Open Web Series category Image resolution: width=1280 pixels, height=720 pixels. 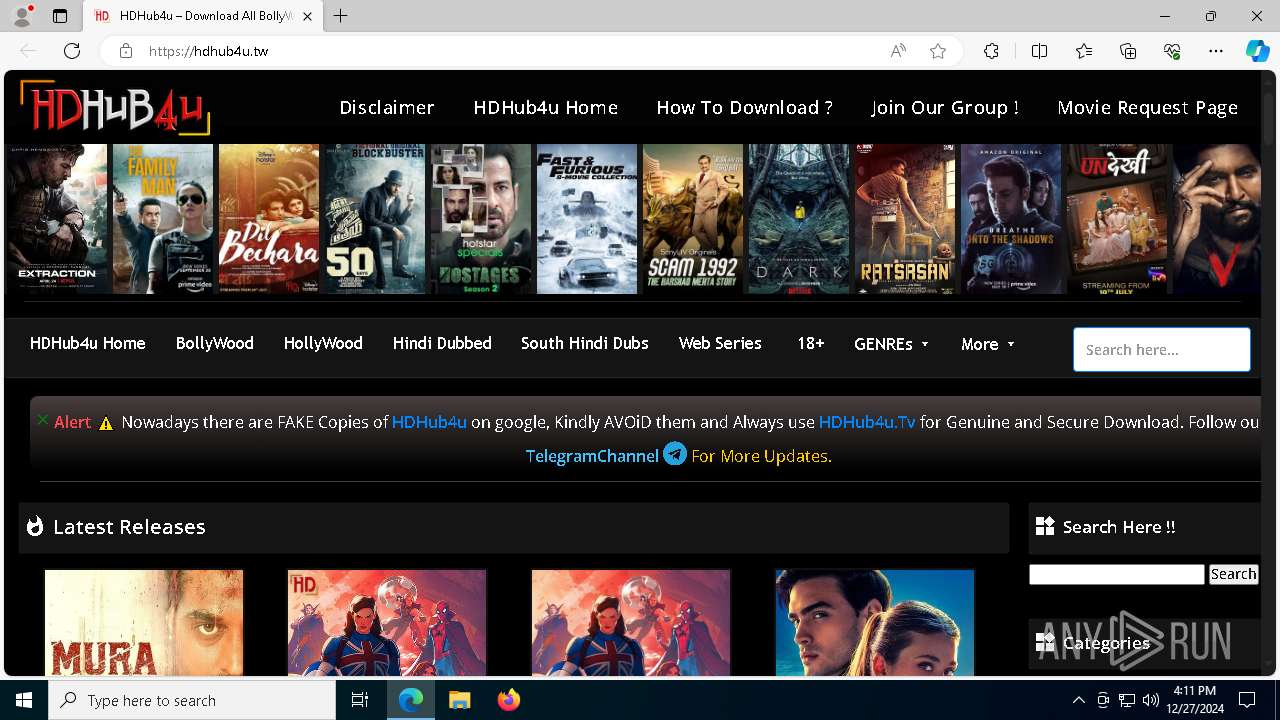pyautogui.click(x=720, y=343)
